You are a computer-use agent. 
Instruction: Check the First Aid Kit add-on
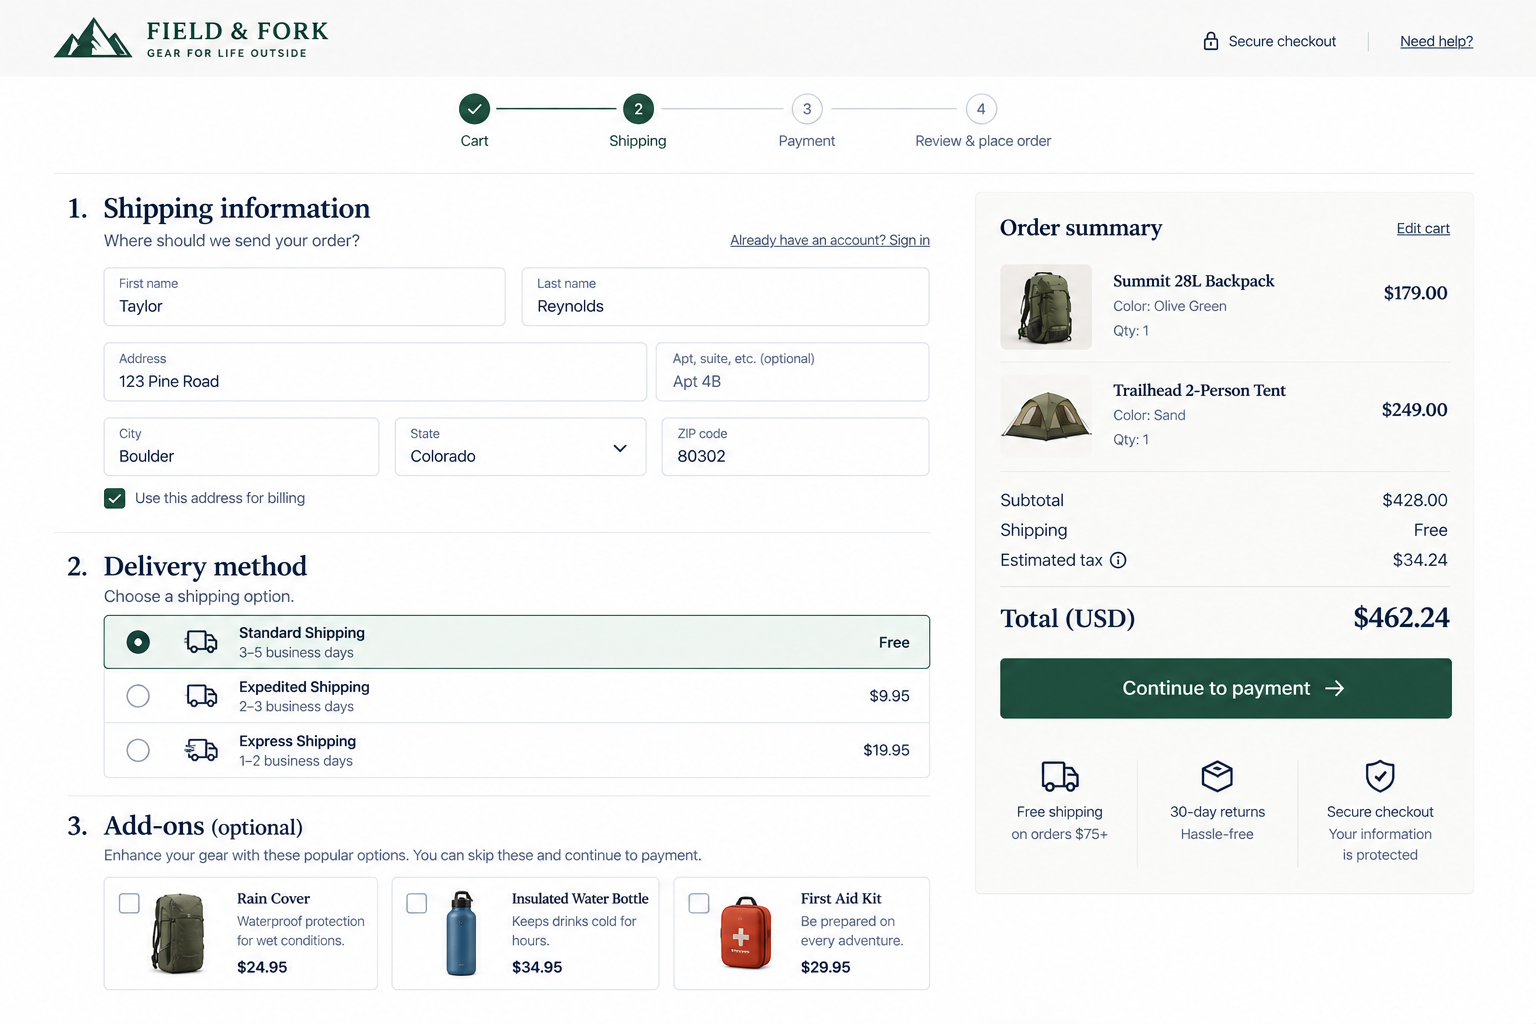tap(699, 903)
